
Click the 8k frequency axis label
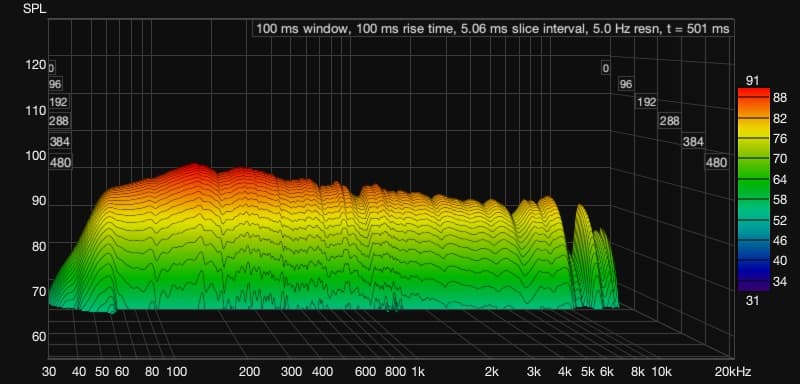pyautogui.click(x=638, y=371)
